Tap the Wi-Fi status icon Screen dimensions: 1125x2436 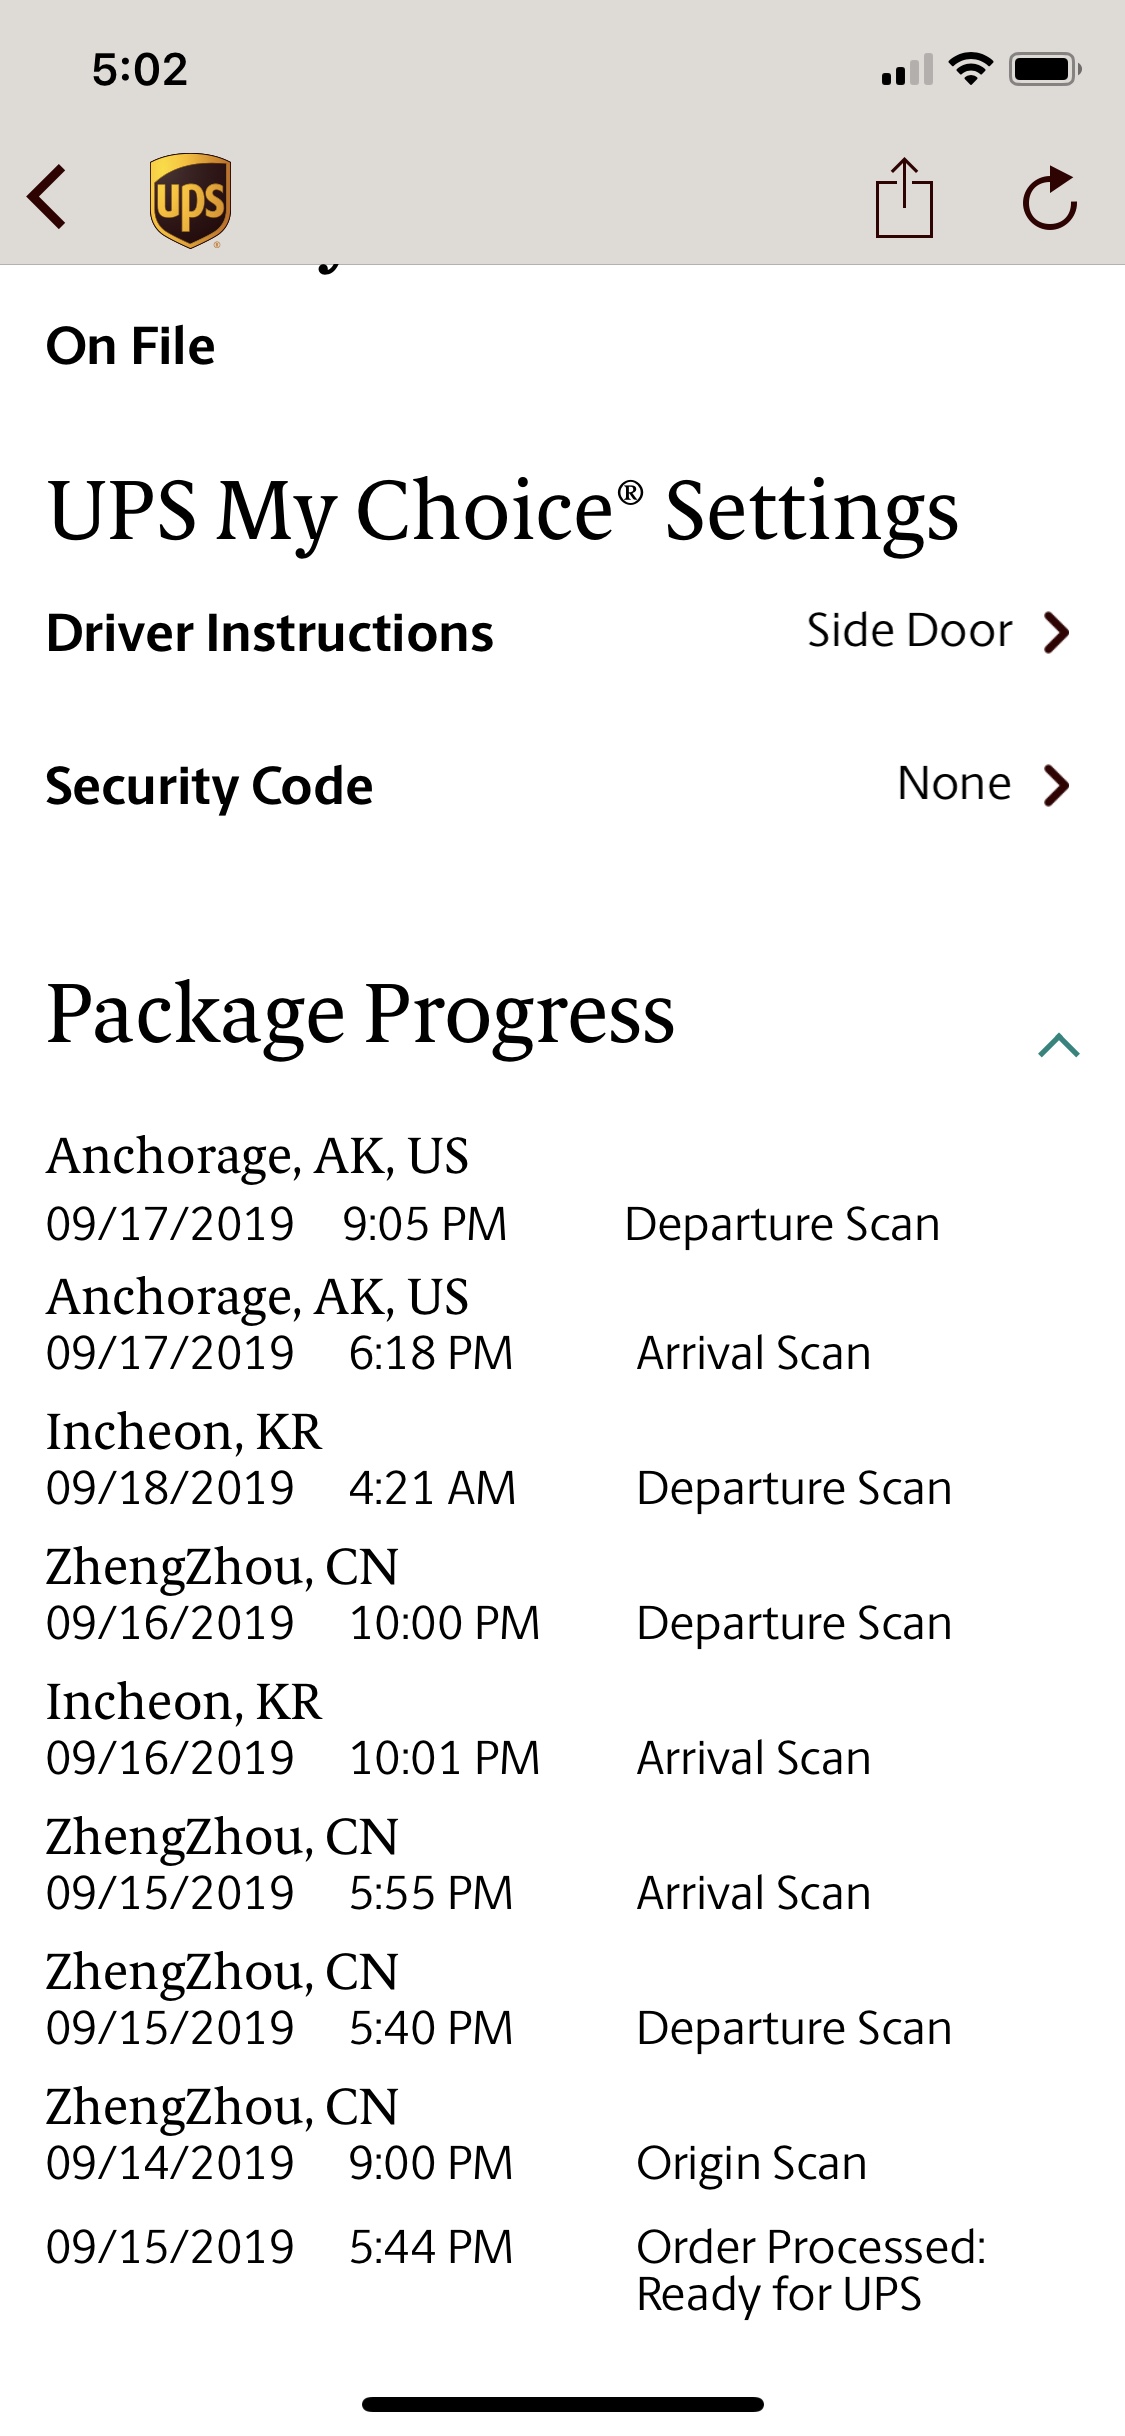click(x=970, y=69)
